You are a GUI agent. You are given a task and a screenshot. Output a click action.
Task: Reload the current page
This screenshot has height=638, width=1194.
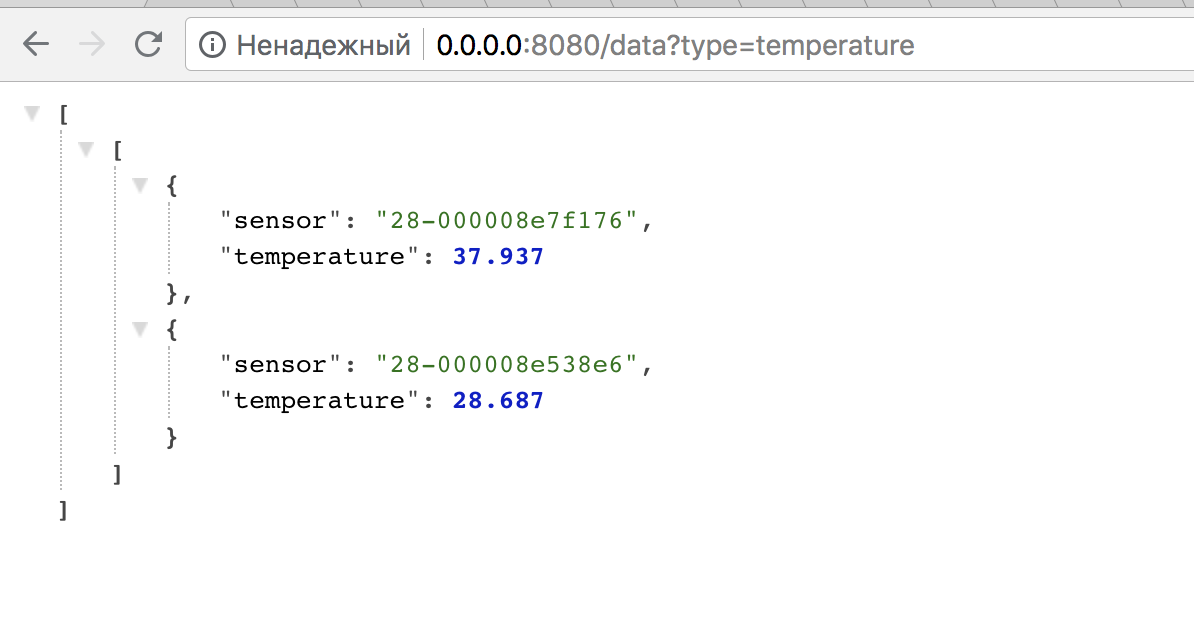click(148, 45)
